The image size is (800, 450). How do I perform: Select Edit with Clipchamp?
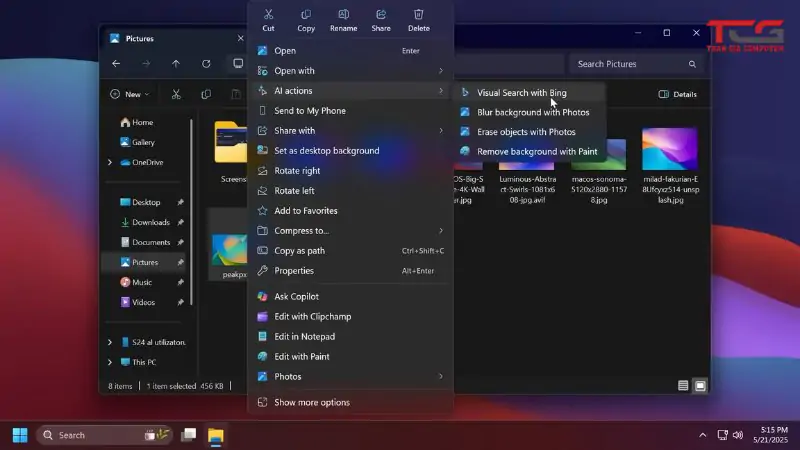351,316
